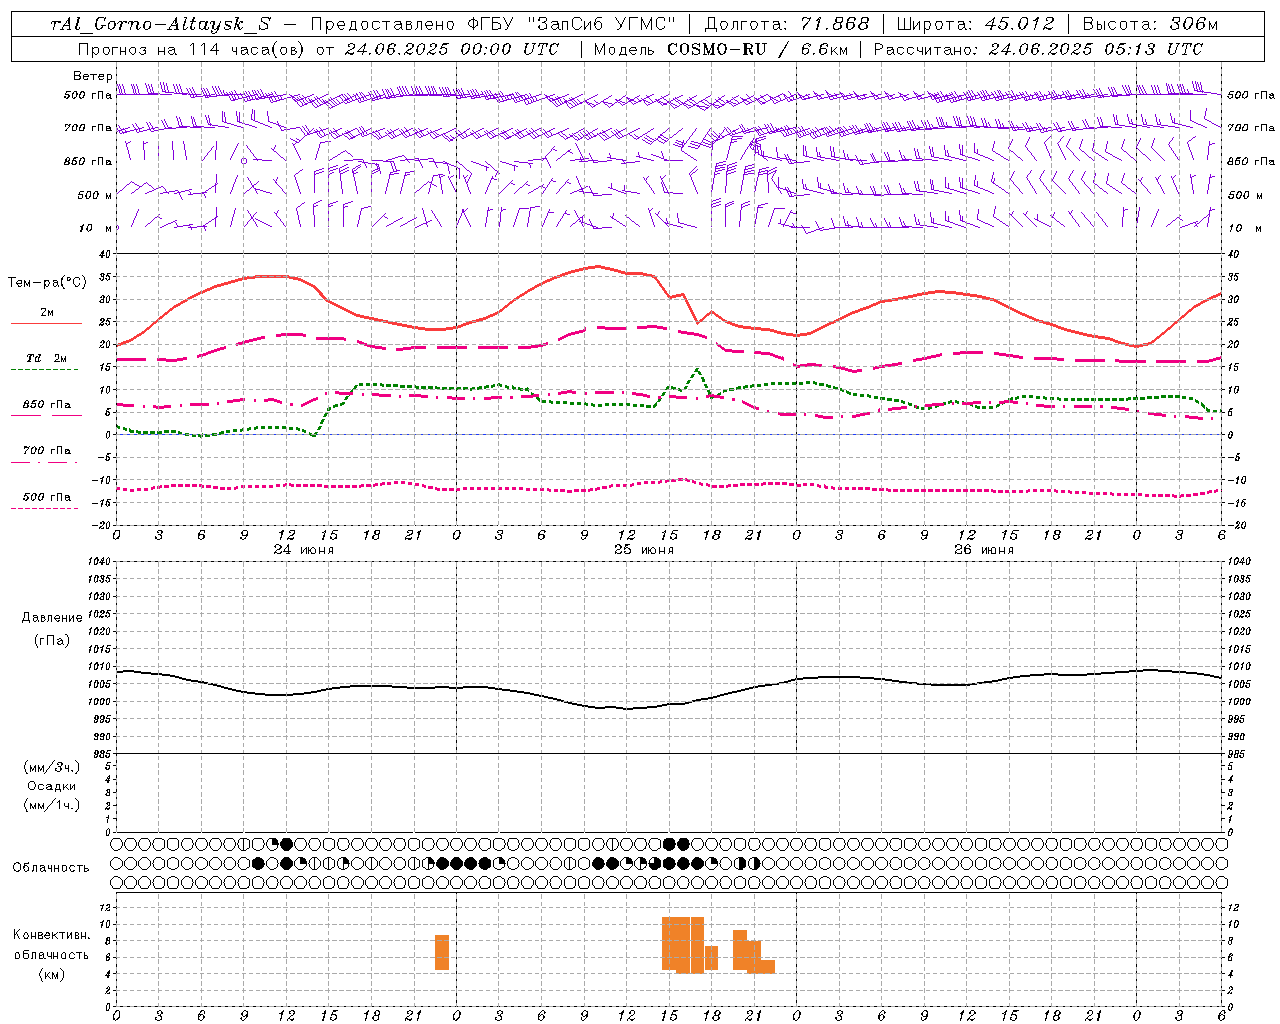1280x1024 pixels.
Task: Select the text Предоставлено ФГБУ "ЗапСиб УГМС"
Action: pyautogui.click(x=493, y=24)
